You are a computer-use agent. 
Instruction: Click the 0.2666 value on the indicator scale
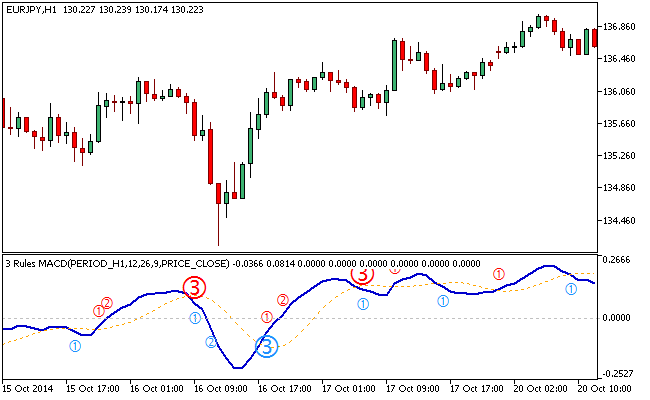point(621,260)
